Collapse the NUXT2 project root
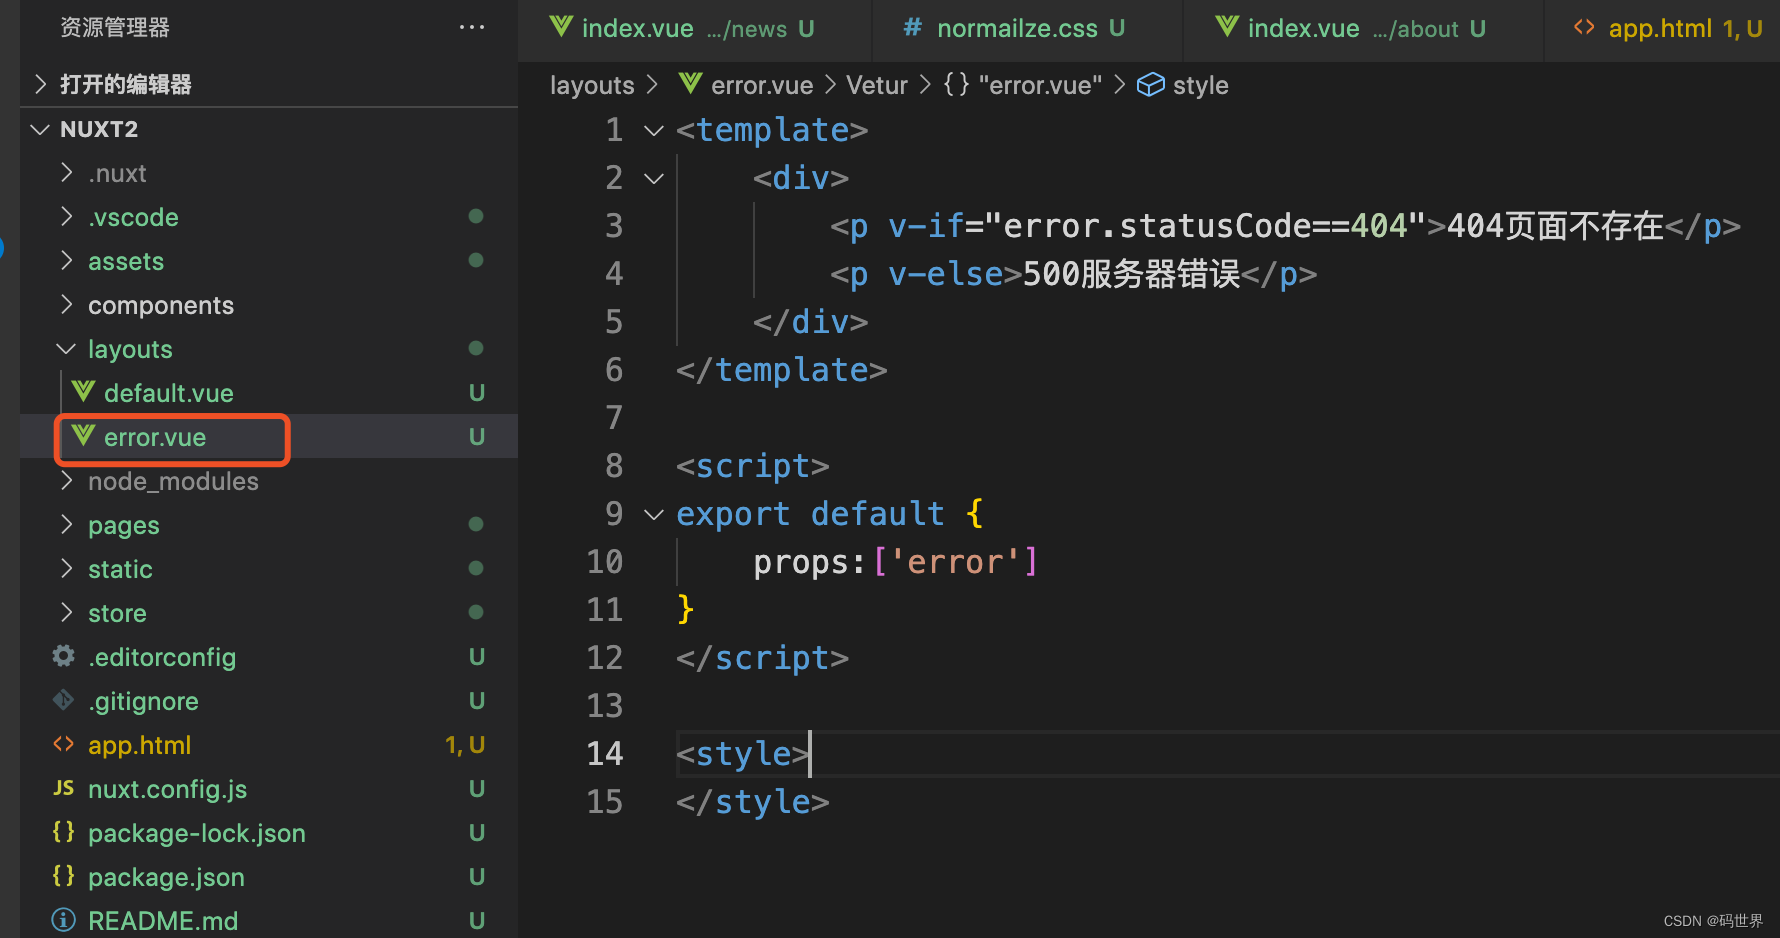The image size is (1780, 938). click(x=41, y=129)
